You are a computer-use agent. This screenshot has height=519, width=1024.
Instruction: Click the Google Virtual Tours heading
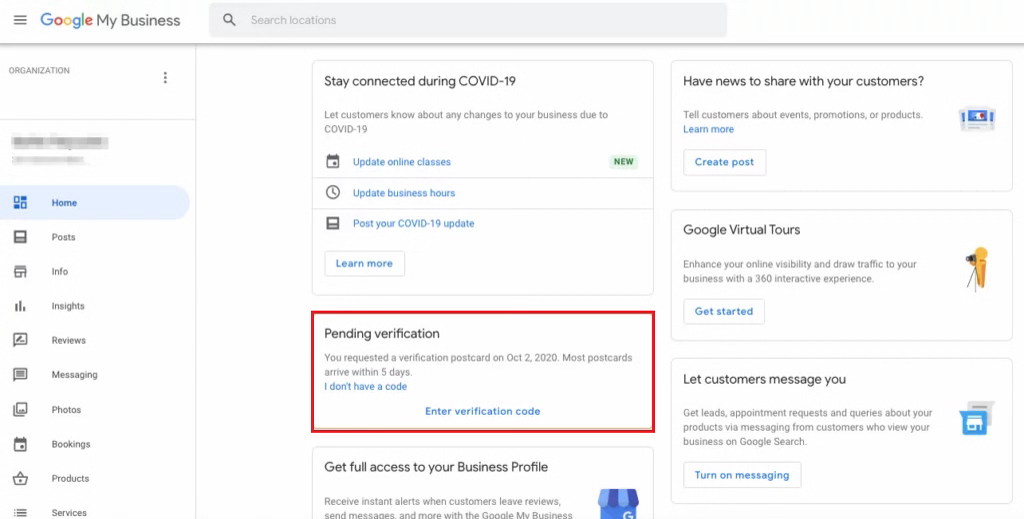(742, 230)
